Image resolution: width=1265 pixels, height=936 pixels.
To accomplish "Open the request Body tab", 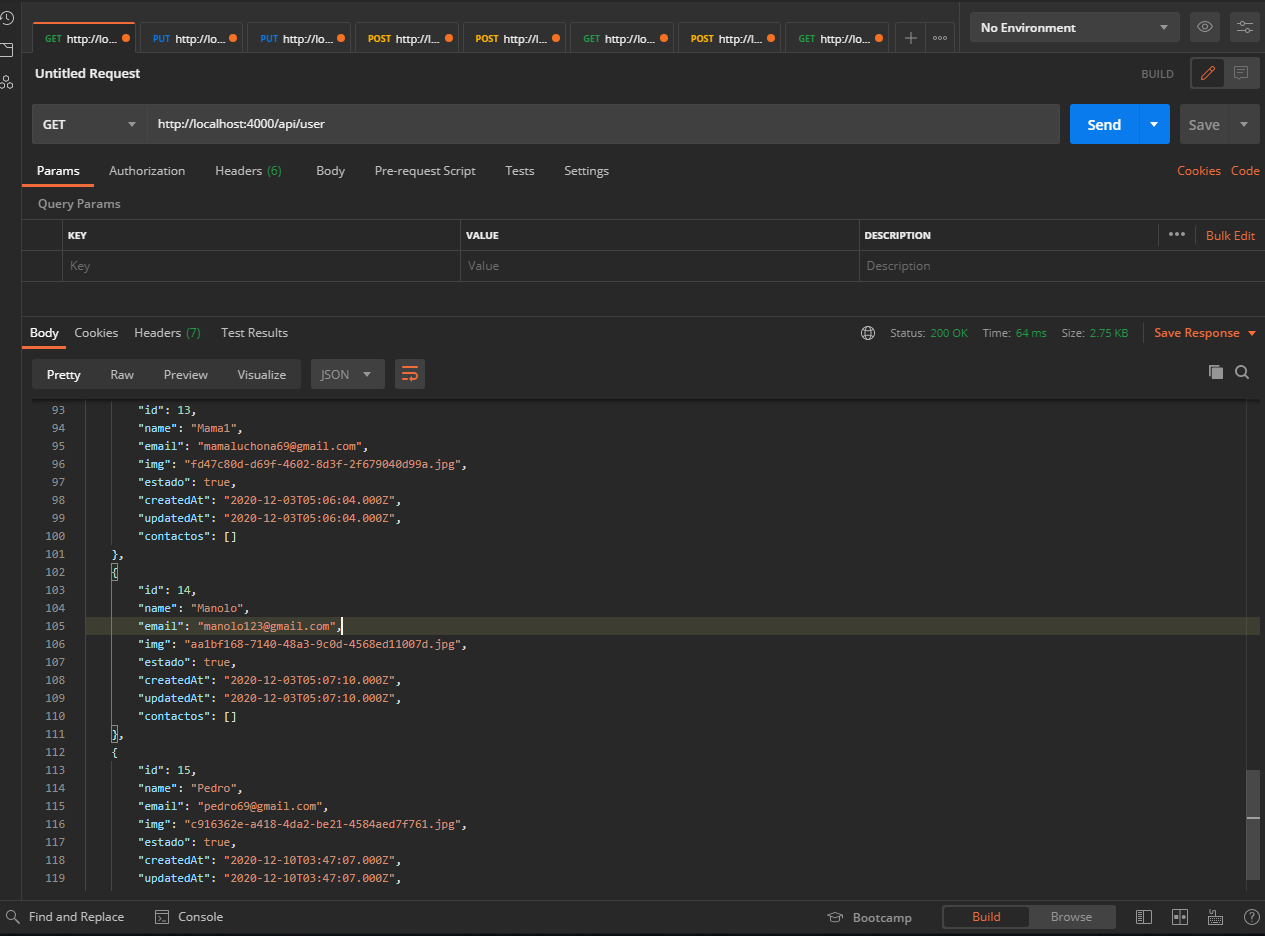I will pyautogui.click(x=330, y=171).
